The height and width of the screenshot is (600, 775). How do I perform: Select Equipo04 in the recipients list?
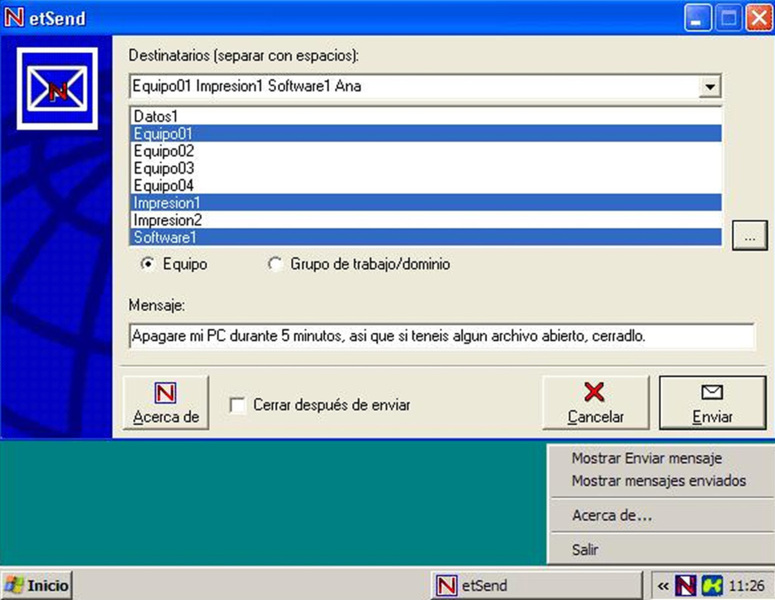(426, 185)
